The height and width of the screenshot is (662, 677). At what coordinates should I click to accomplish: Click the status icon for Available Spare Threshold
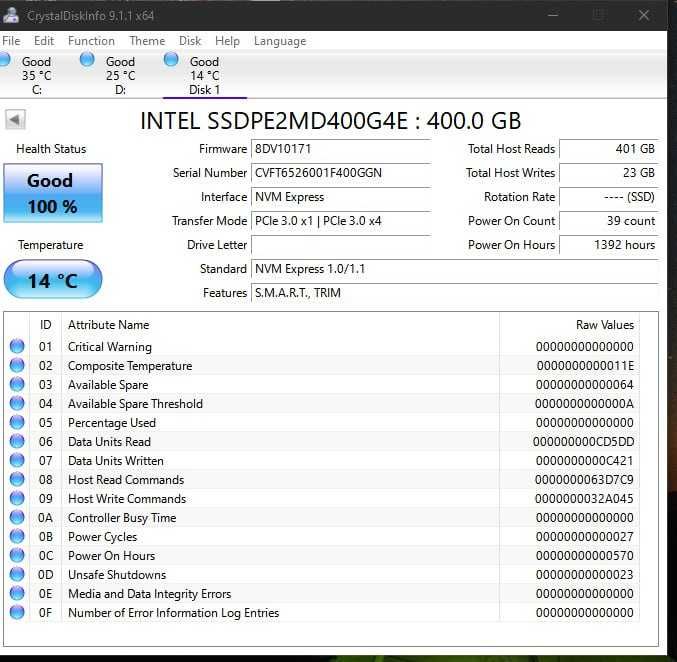click(x=17, y=403)
